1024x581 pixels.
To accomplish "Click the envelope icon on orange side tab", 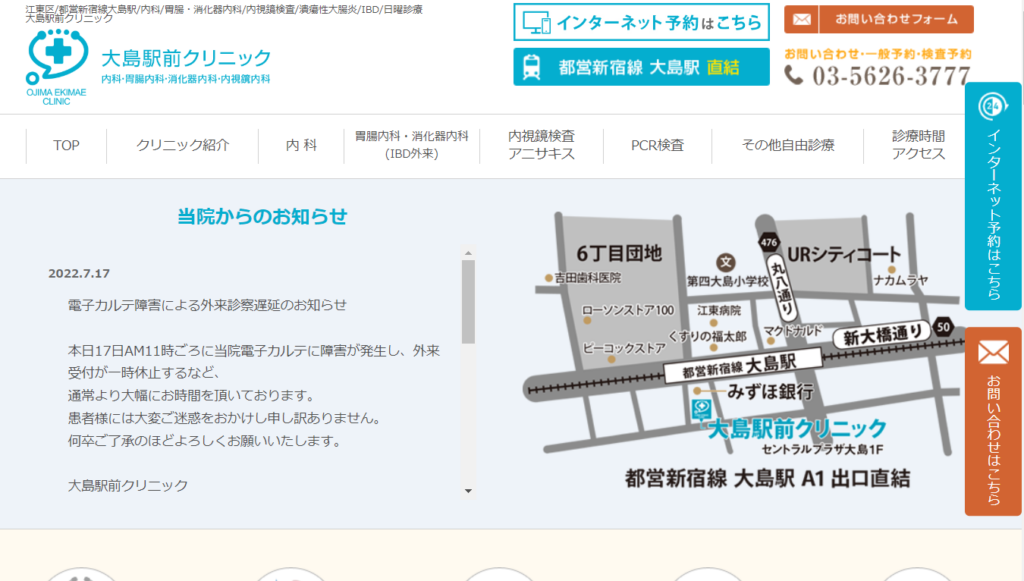I will point(993,353).
